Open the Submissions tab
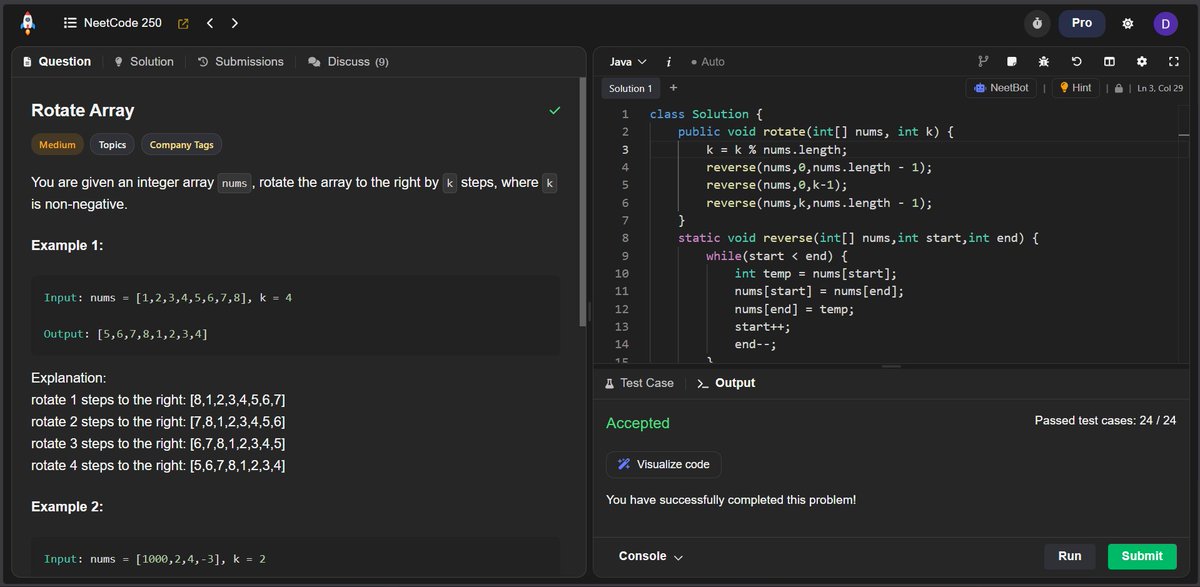This screenshot has height=587, width=1200. pyautogui.click(x=241, y=62)
